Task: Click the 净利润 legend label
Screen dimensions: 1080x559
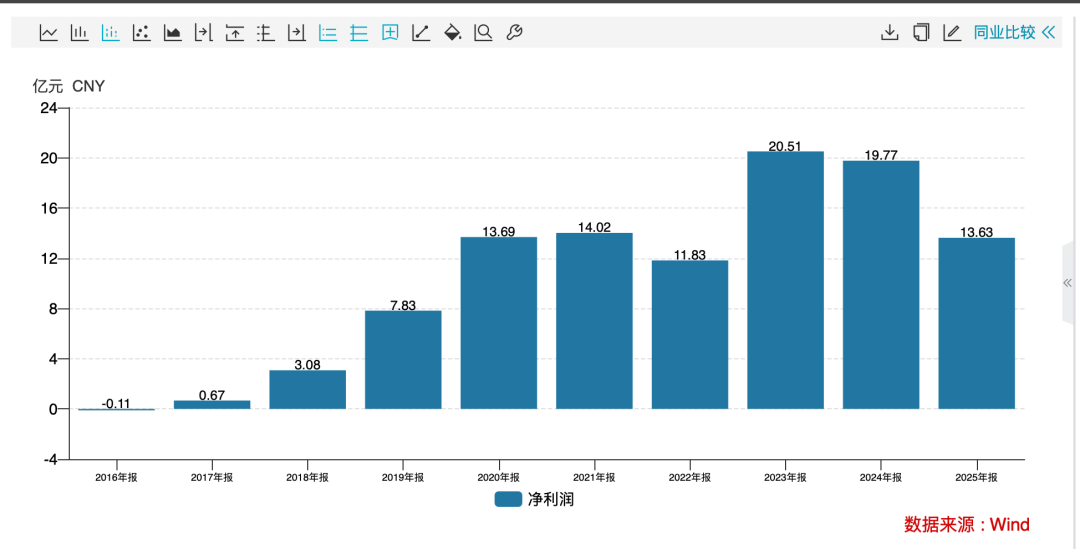Action: coord(550,500)
